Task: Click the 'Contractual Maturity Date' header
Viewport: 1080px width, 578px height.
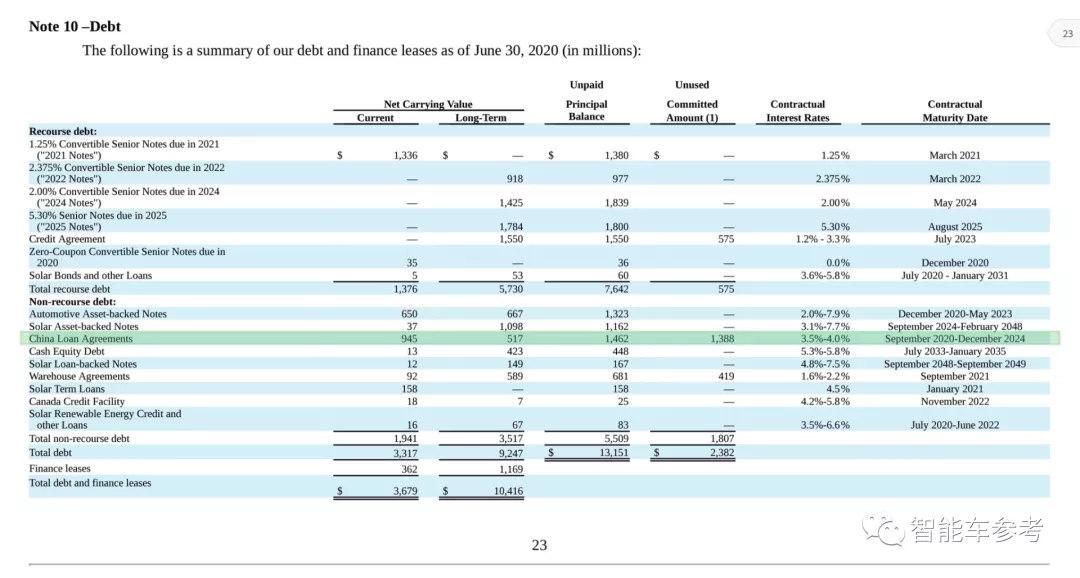Action: pos(954,110)
